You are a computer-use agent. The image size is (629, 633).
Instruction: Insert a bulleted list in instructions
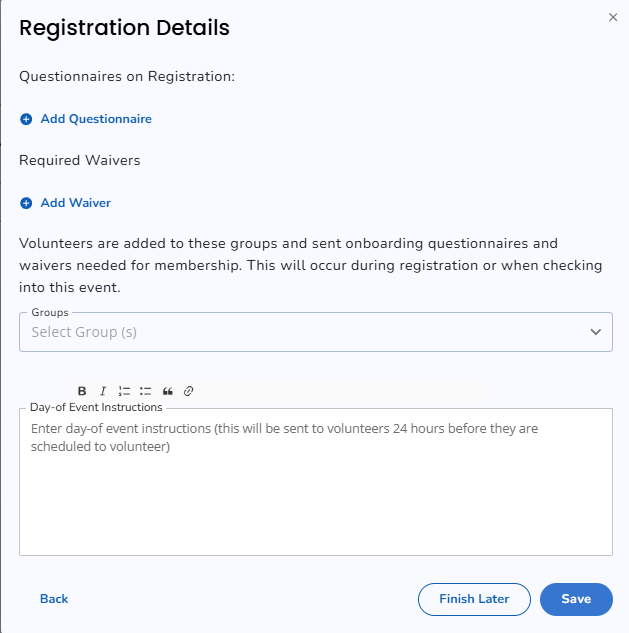[145, 391]
